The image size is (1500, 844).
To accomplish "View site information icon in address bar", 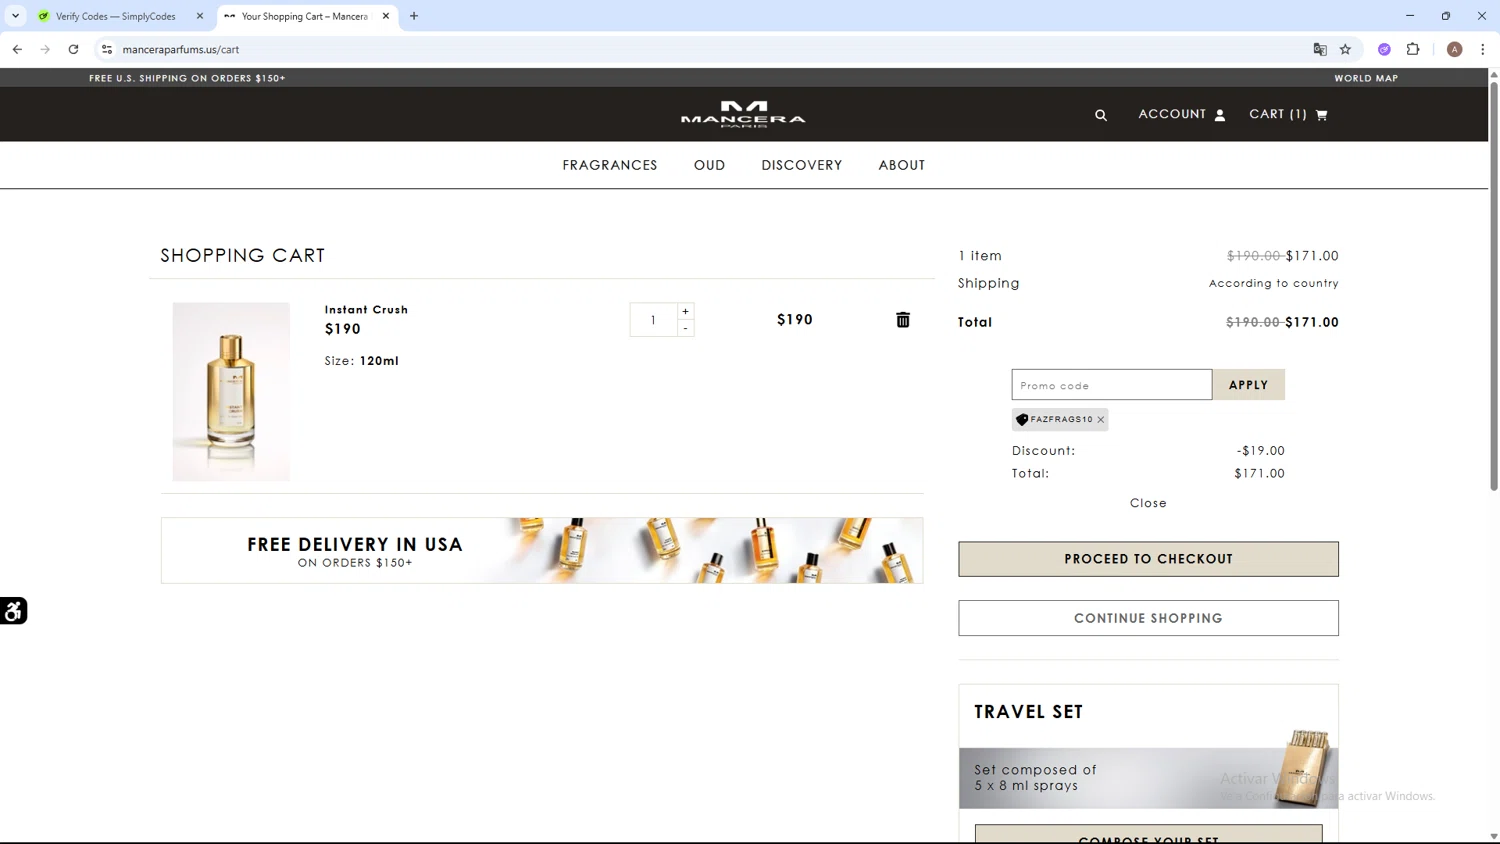I will (107, 49).
